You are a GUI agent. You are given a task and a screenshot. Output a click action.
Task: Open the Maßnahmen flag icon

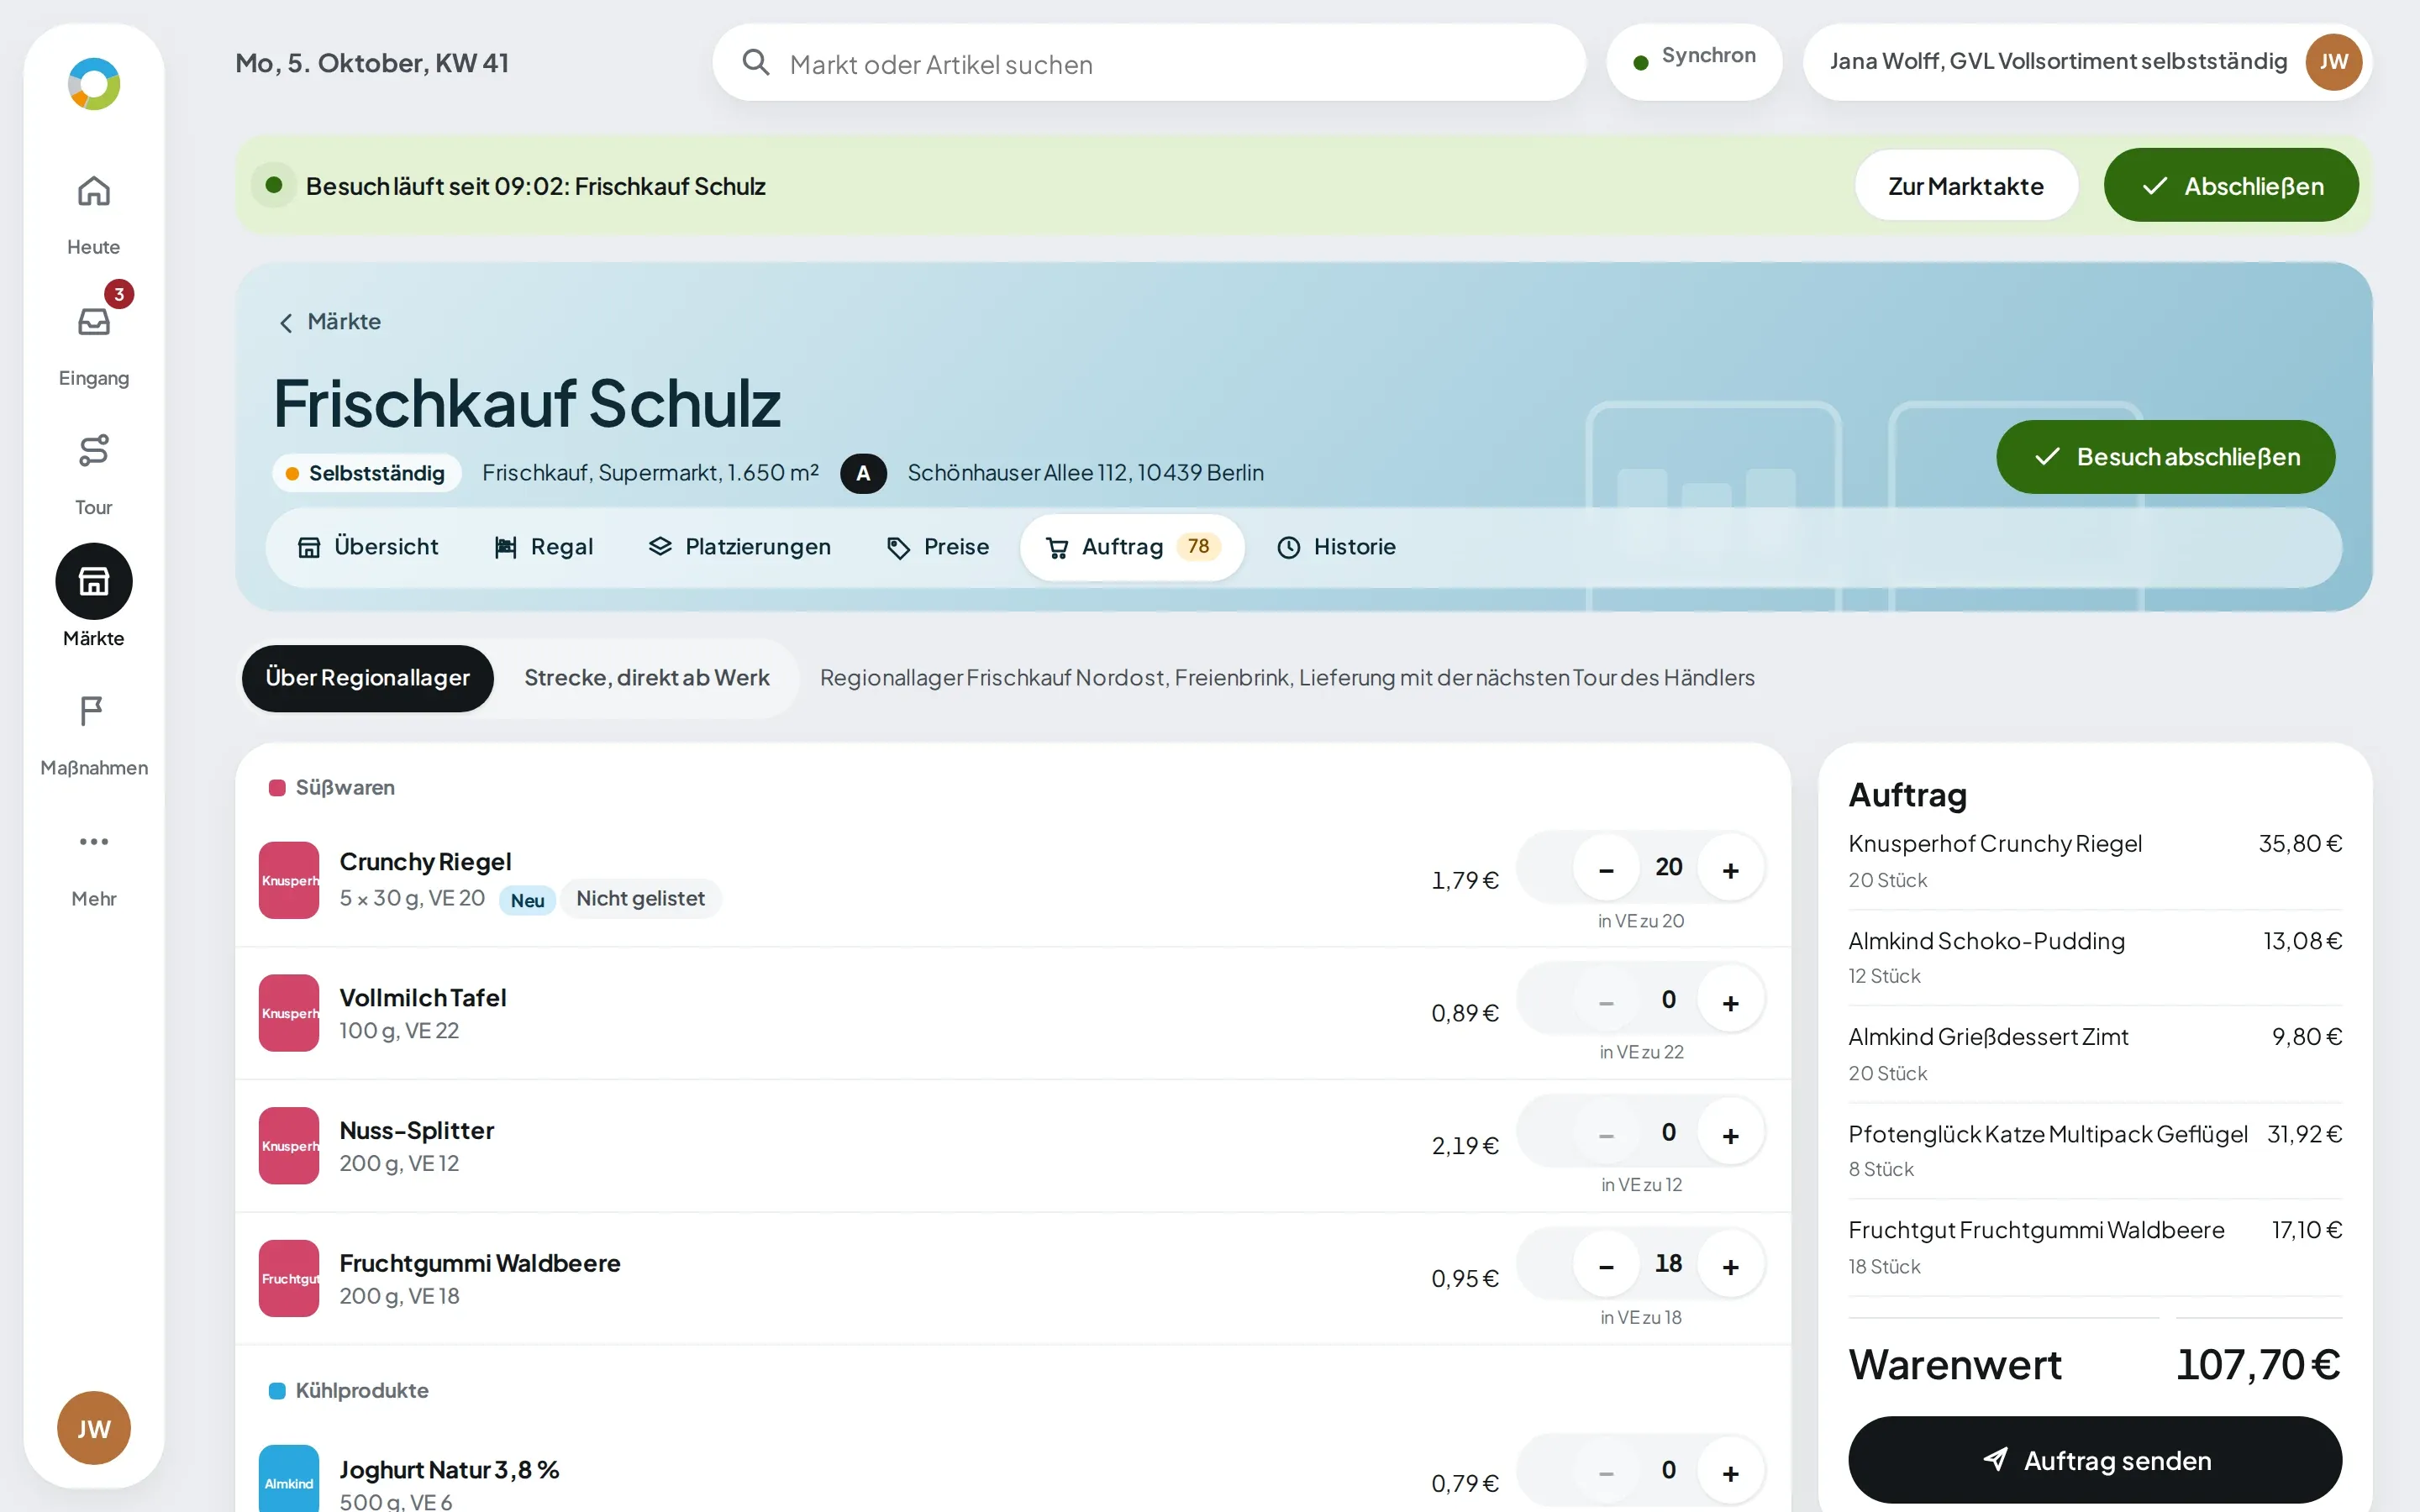click(93, 711)
